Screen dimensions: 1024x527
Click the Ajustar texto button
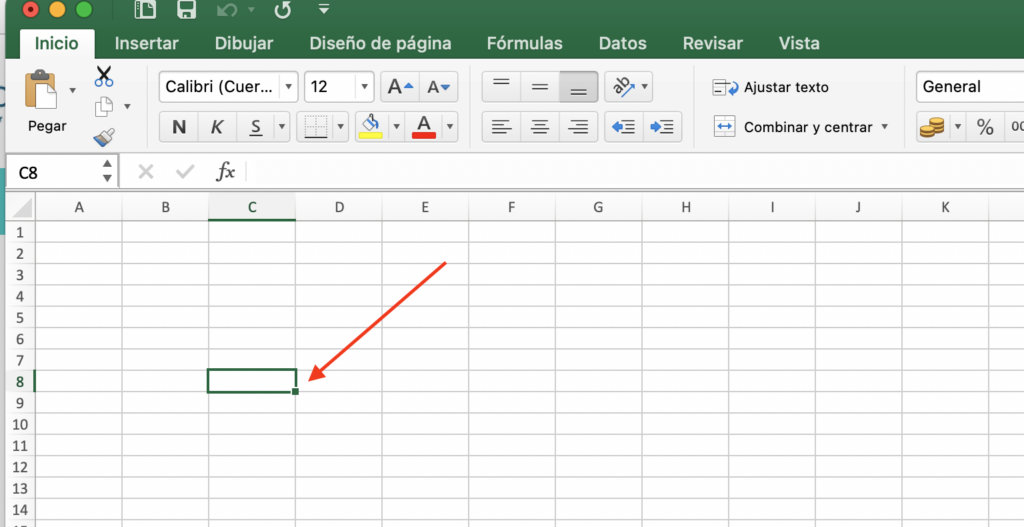(x=771, y=87)
